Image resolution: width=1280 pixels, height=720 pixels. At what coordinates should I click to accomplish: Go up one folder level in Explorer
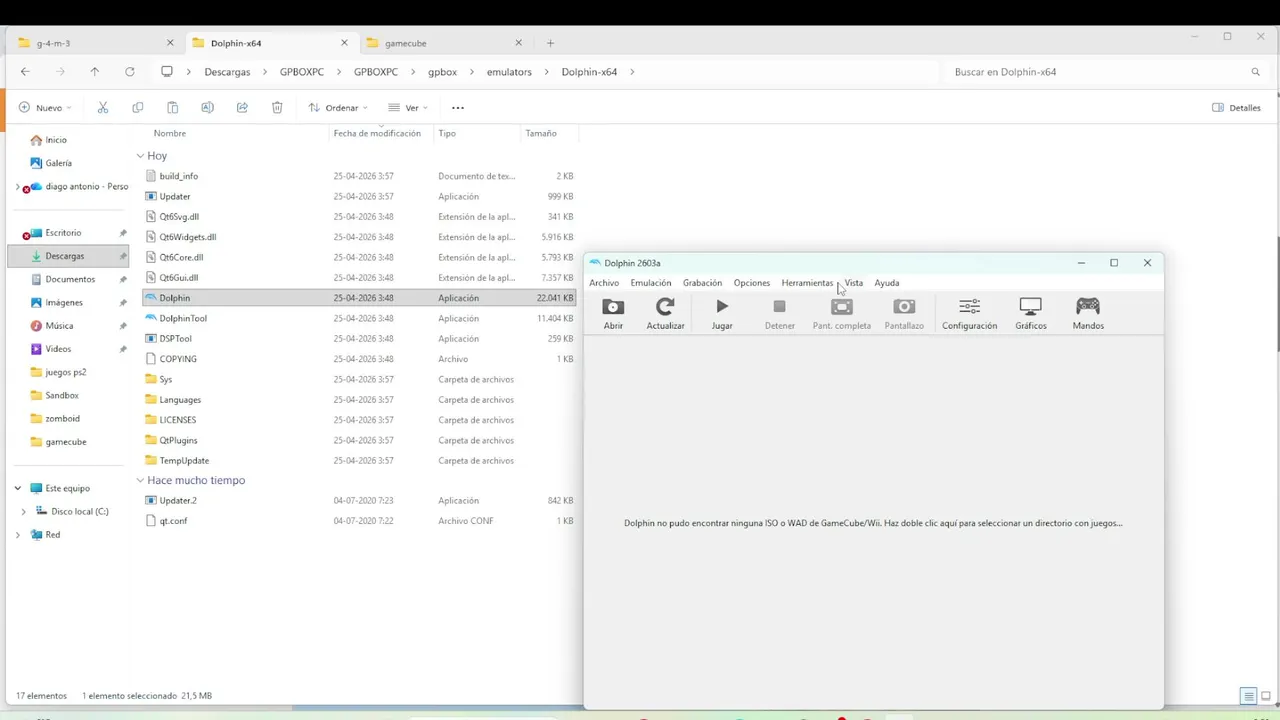(x=94, y=72)
